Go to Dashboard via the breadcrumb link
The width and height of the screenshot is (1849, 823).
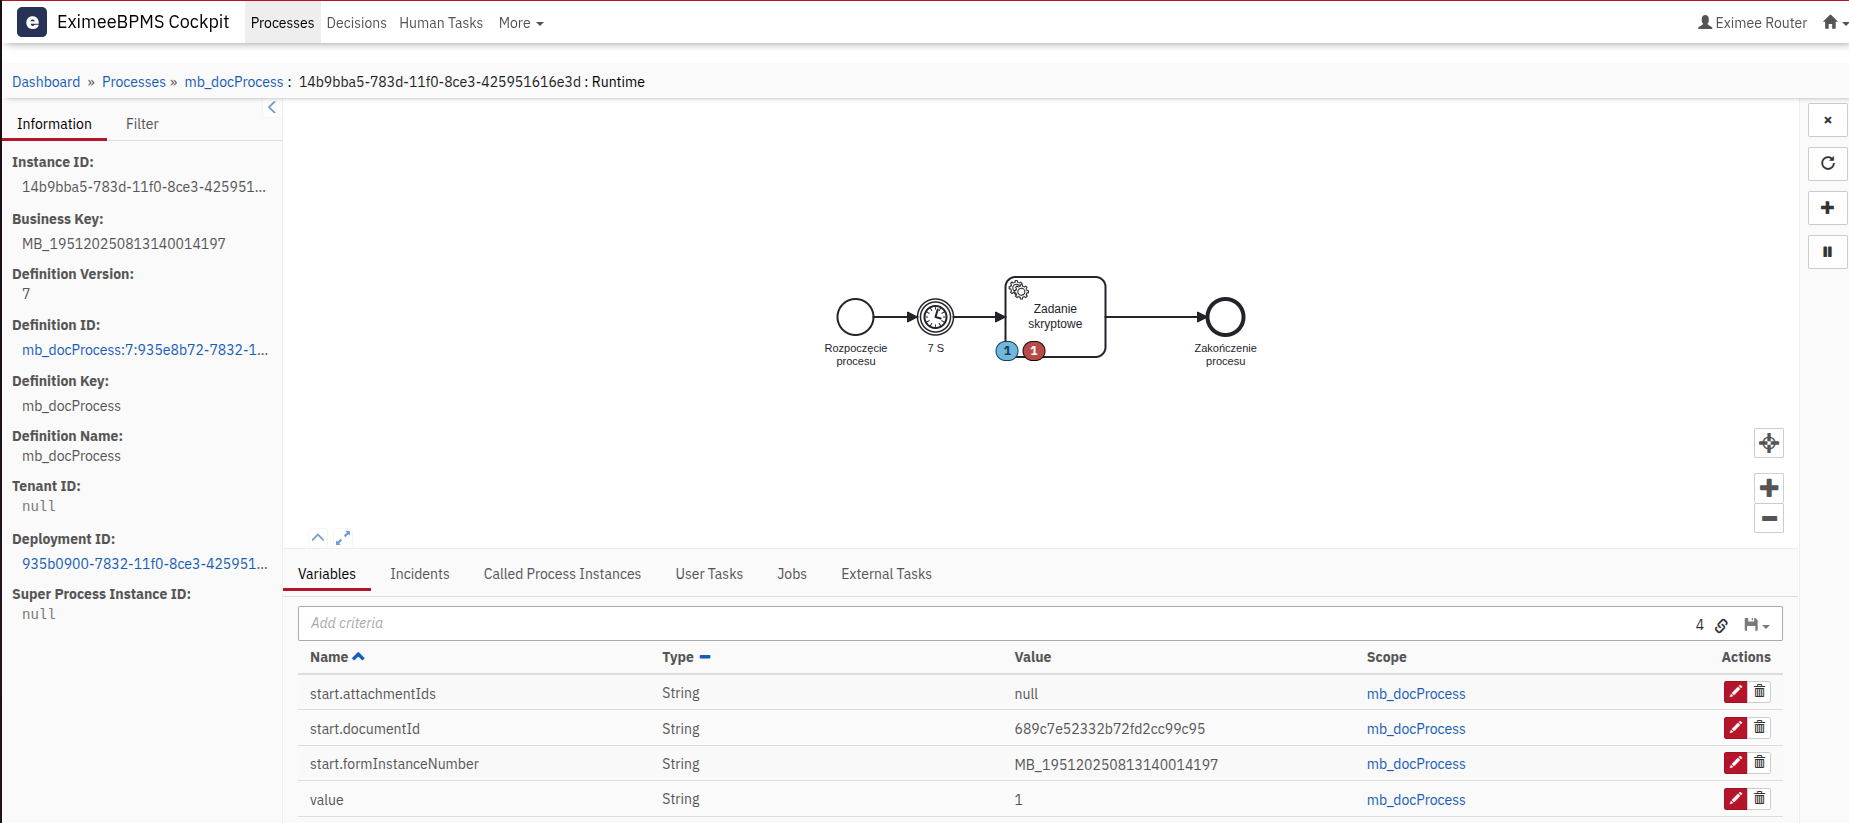pyautogui.click(x=46, y=82)
